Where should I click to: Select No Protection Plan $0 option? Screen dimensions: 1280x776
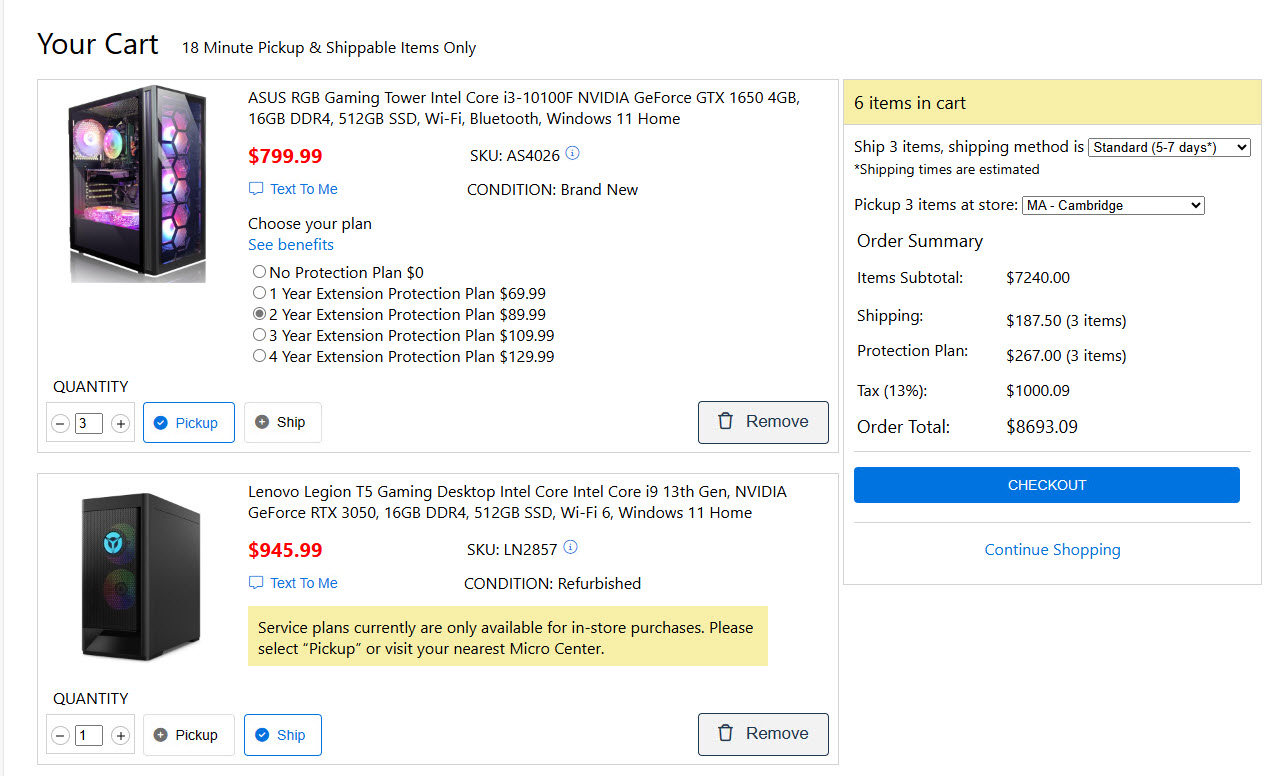(260, 272)
